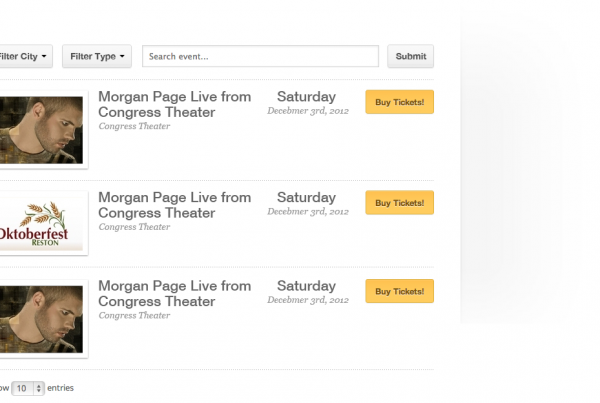
Task: Click Congress Theater venue under first event
Action: click(x=134, y=126)
